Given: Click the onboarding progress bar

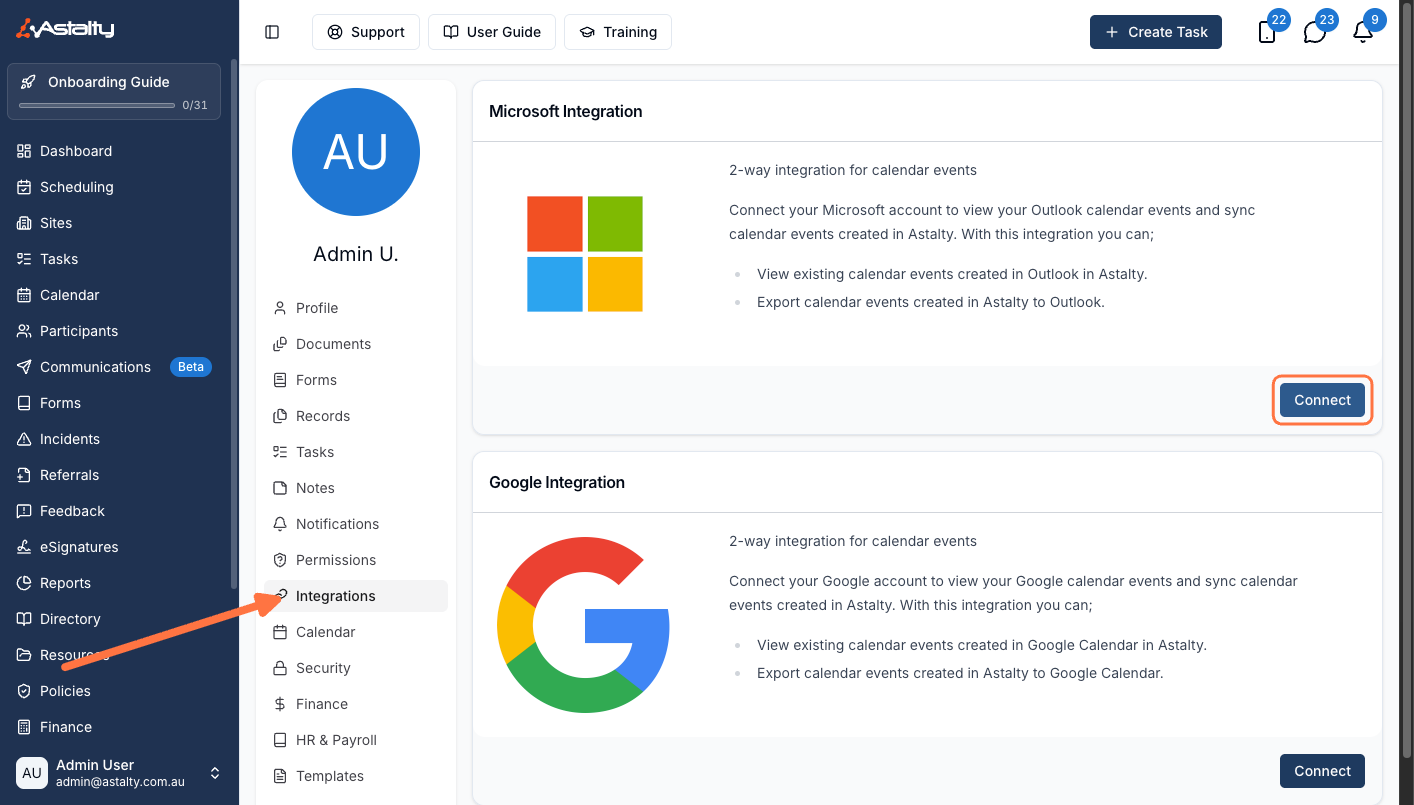Looking at the screenshot, I should pyautogui.click(x=97, y=105).
